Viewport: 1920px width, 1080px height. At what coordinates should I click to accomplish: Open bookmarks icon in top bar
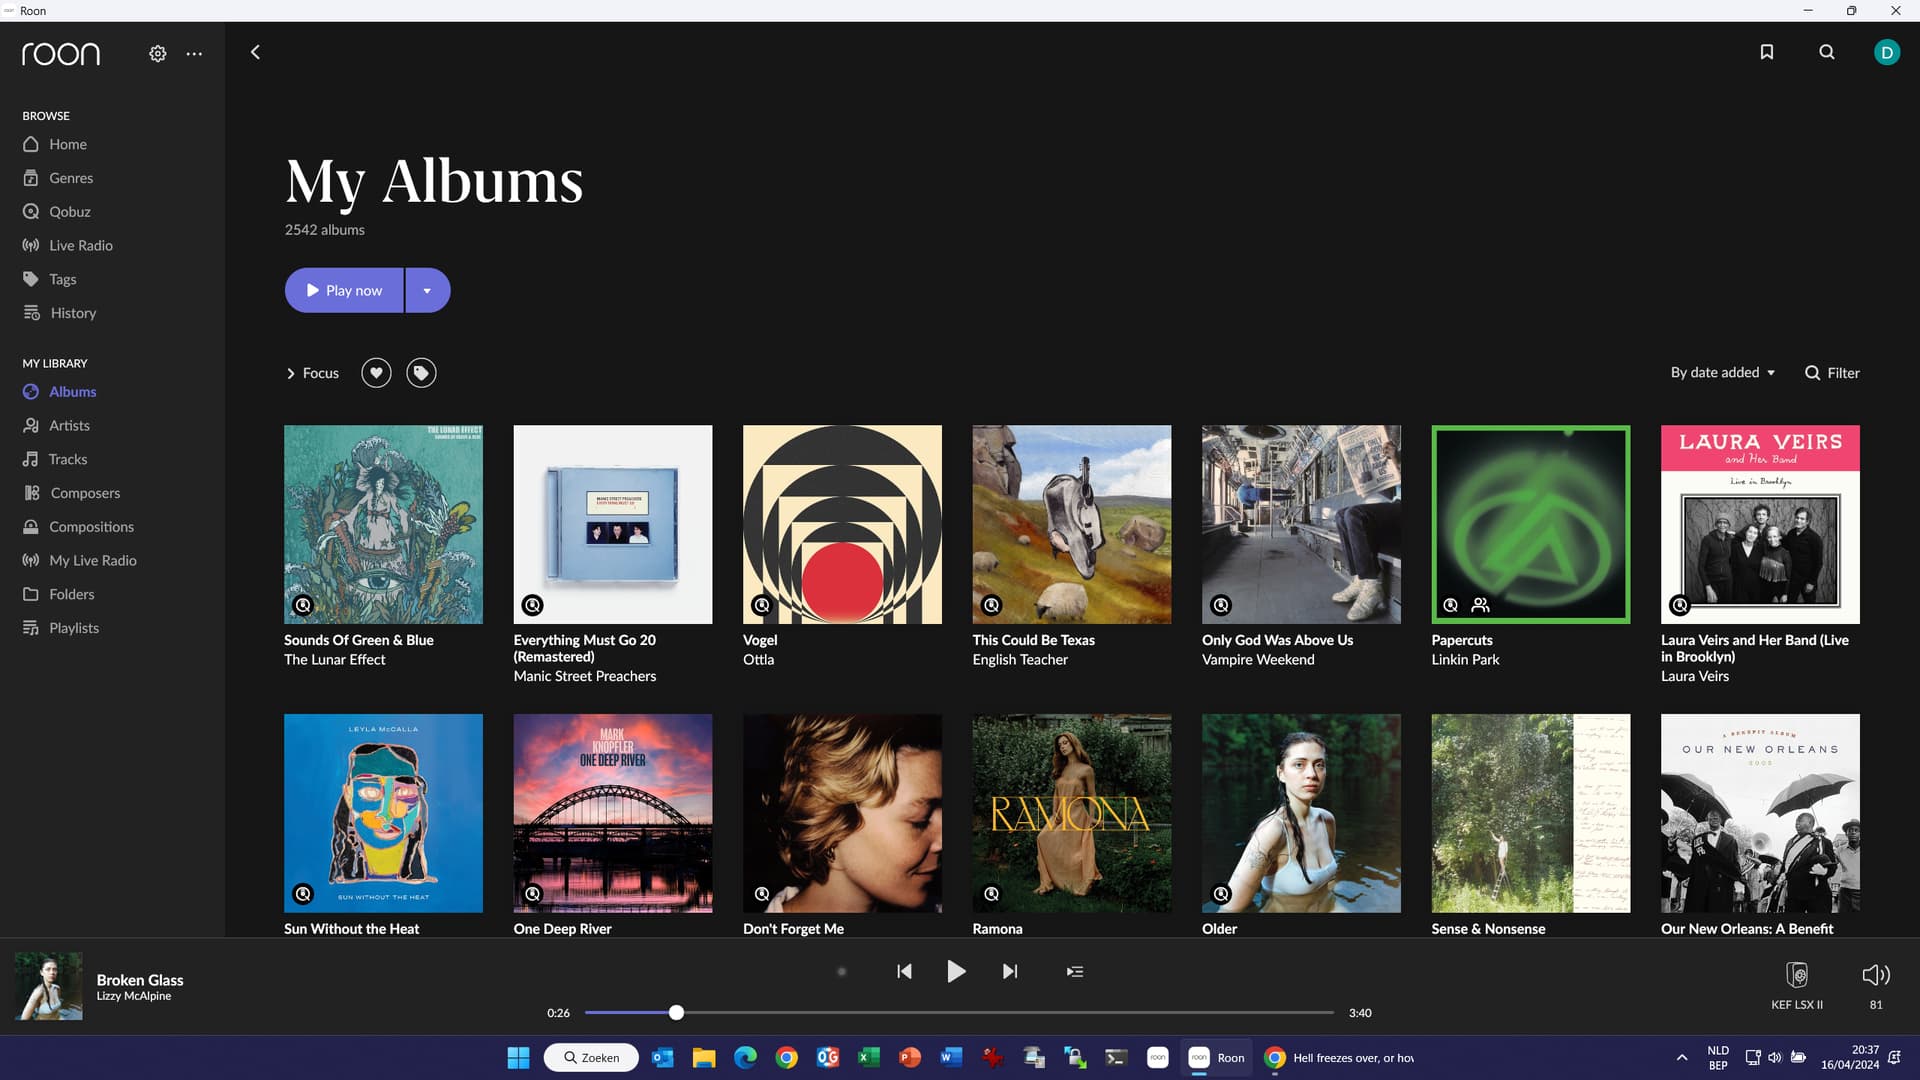pos(1767,52)
